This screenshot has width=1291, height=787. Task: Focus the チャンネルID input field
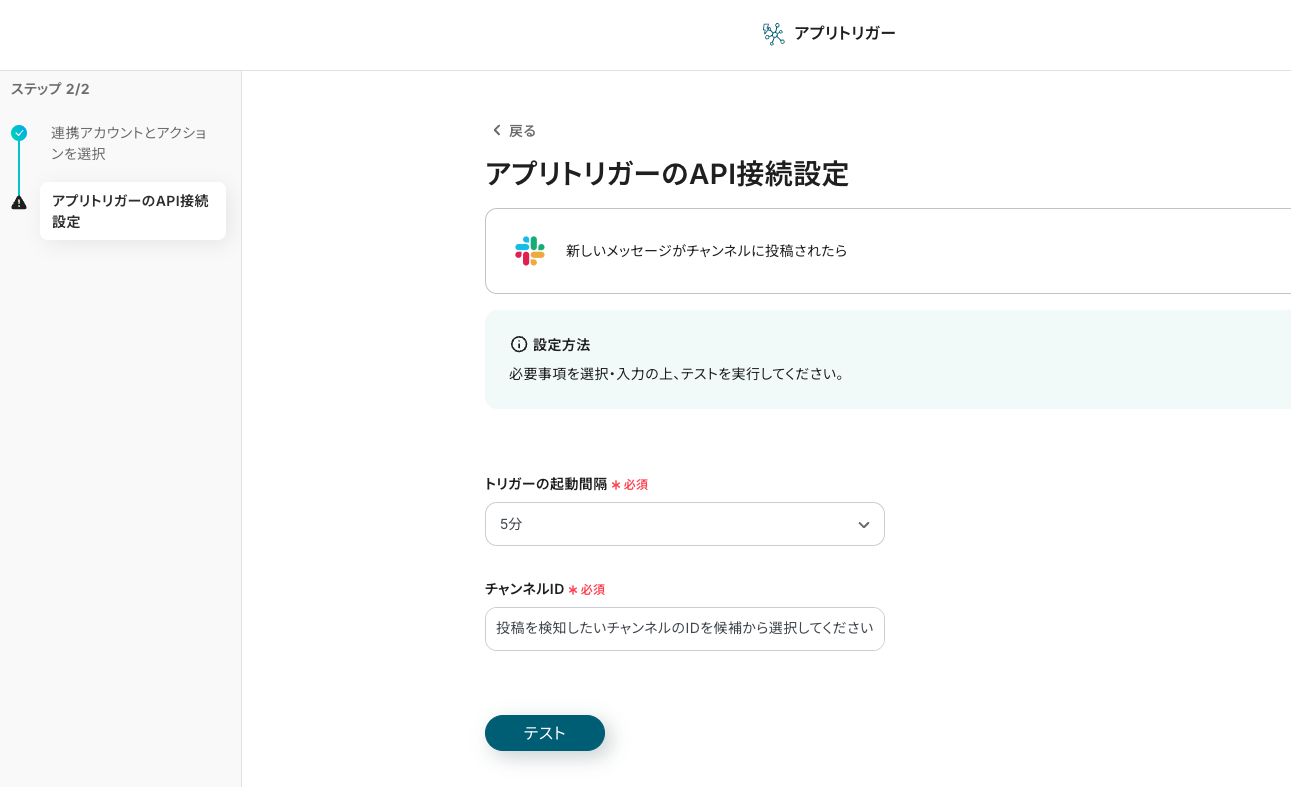pos(684,629)
